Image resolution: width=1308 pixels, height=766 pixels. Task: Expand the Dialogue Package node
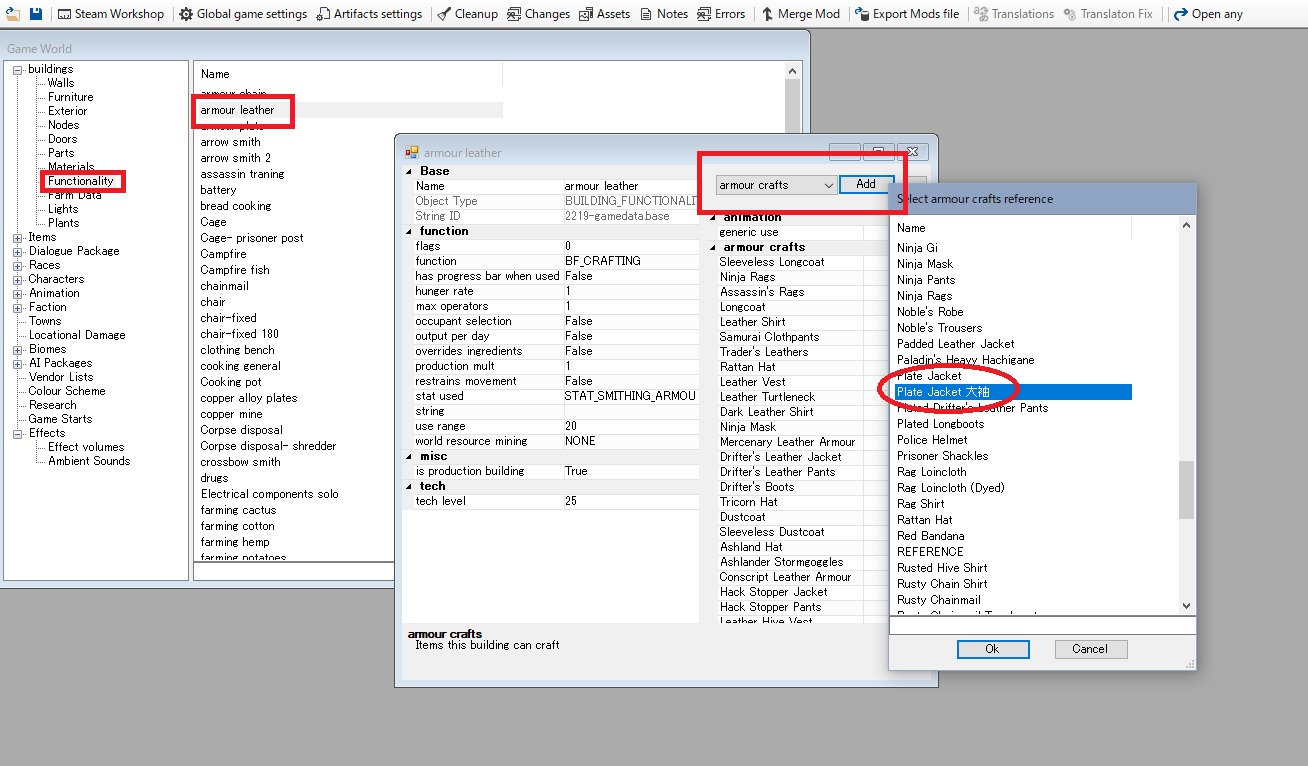click(18, 251)
